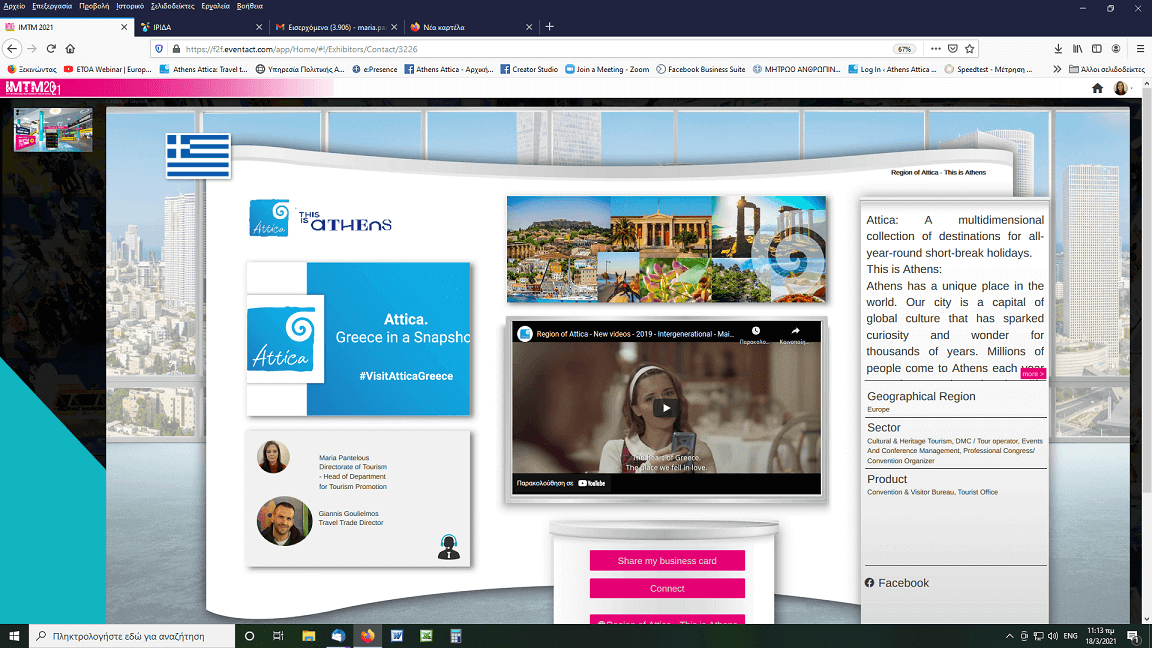Click Maria Pantelous profile photo

[273, 456]
